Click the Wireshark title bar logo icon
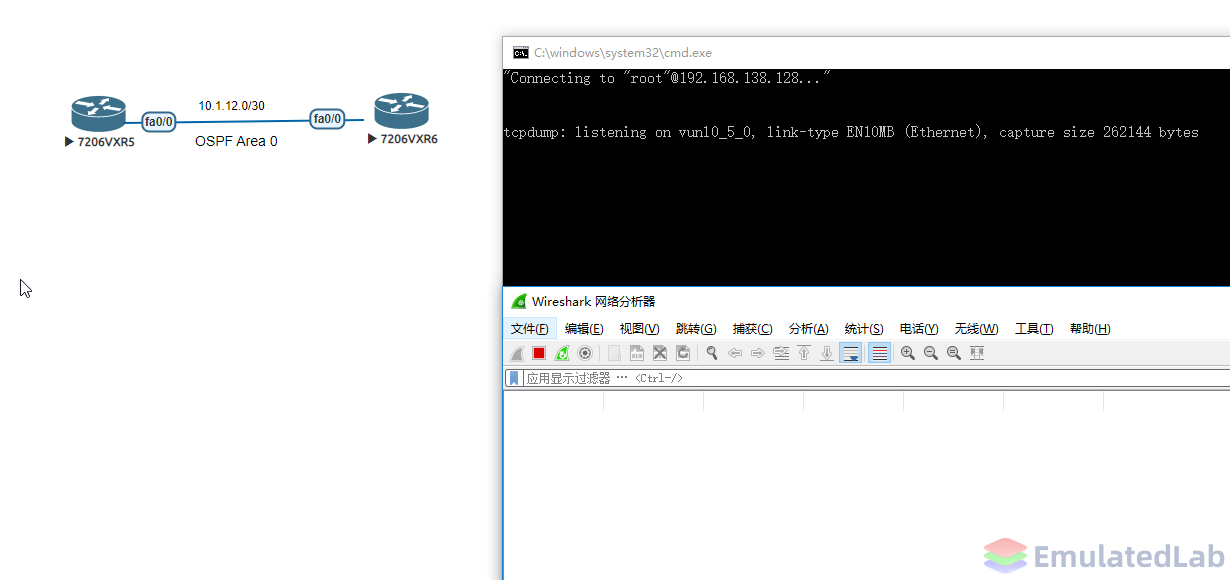1230x580 pixels. click(x=519, y=301)
